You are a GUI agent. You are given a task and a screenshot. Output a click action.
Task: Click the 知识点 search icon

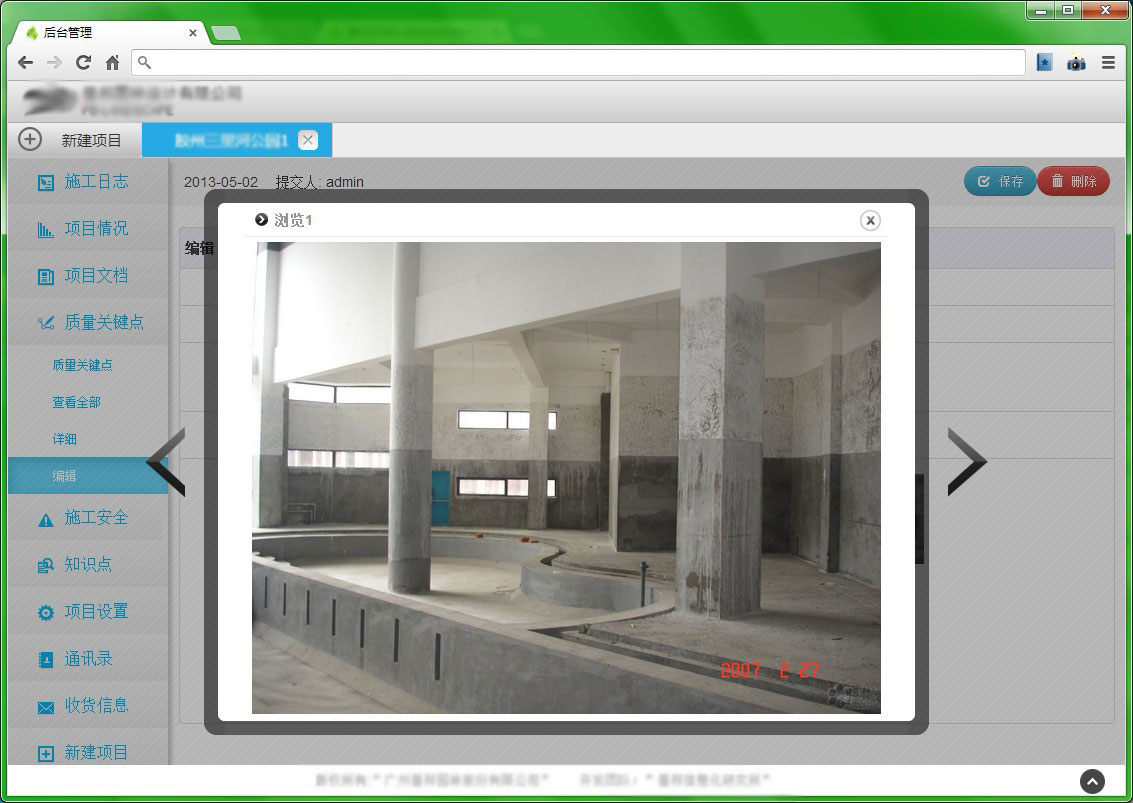[46, 566]
